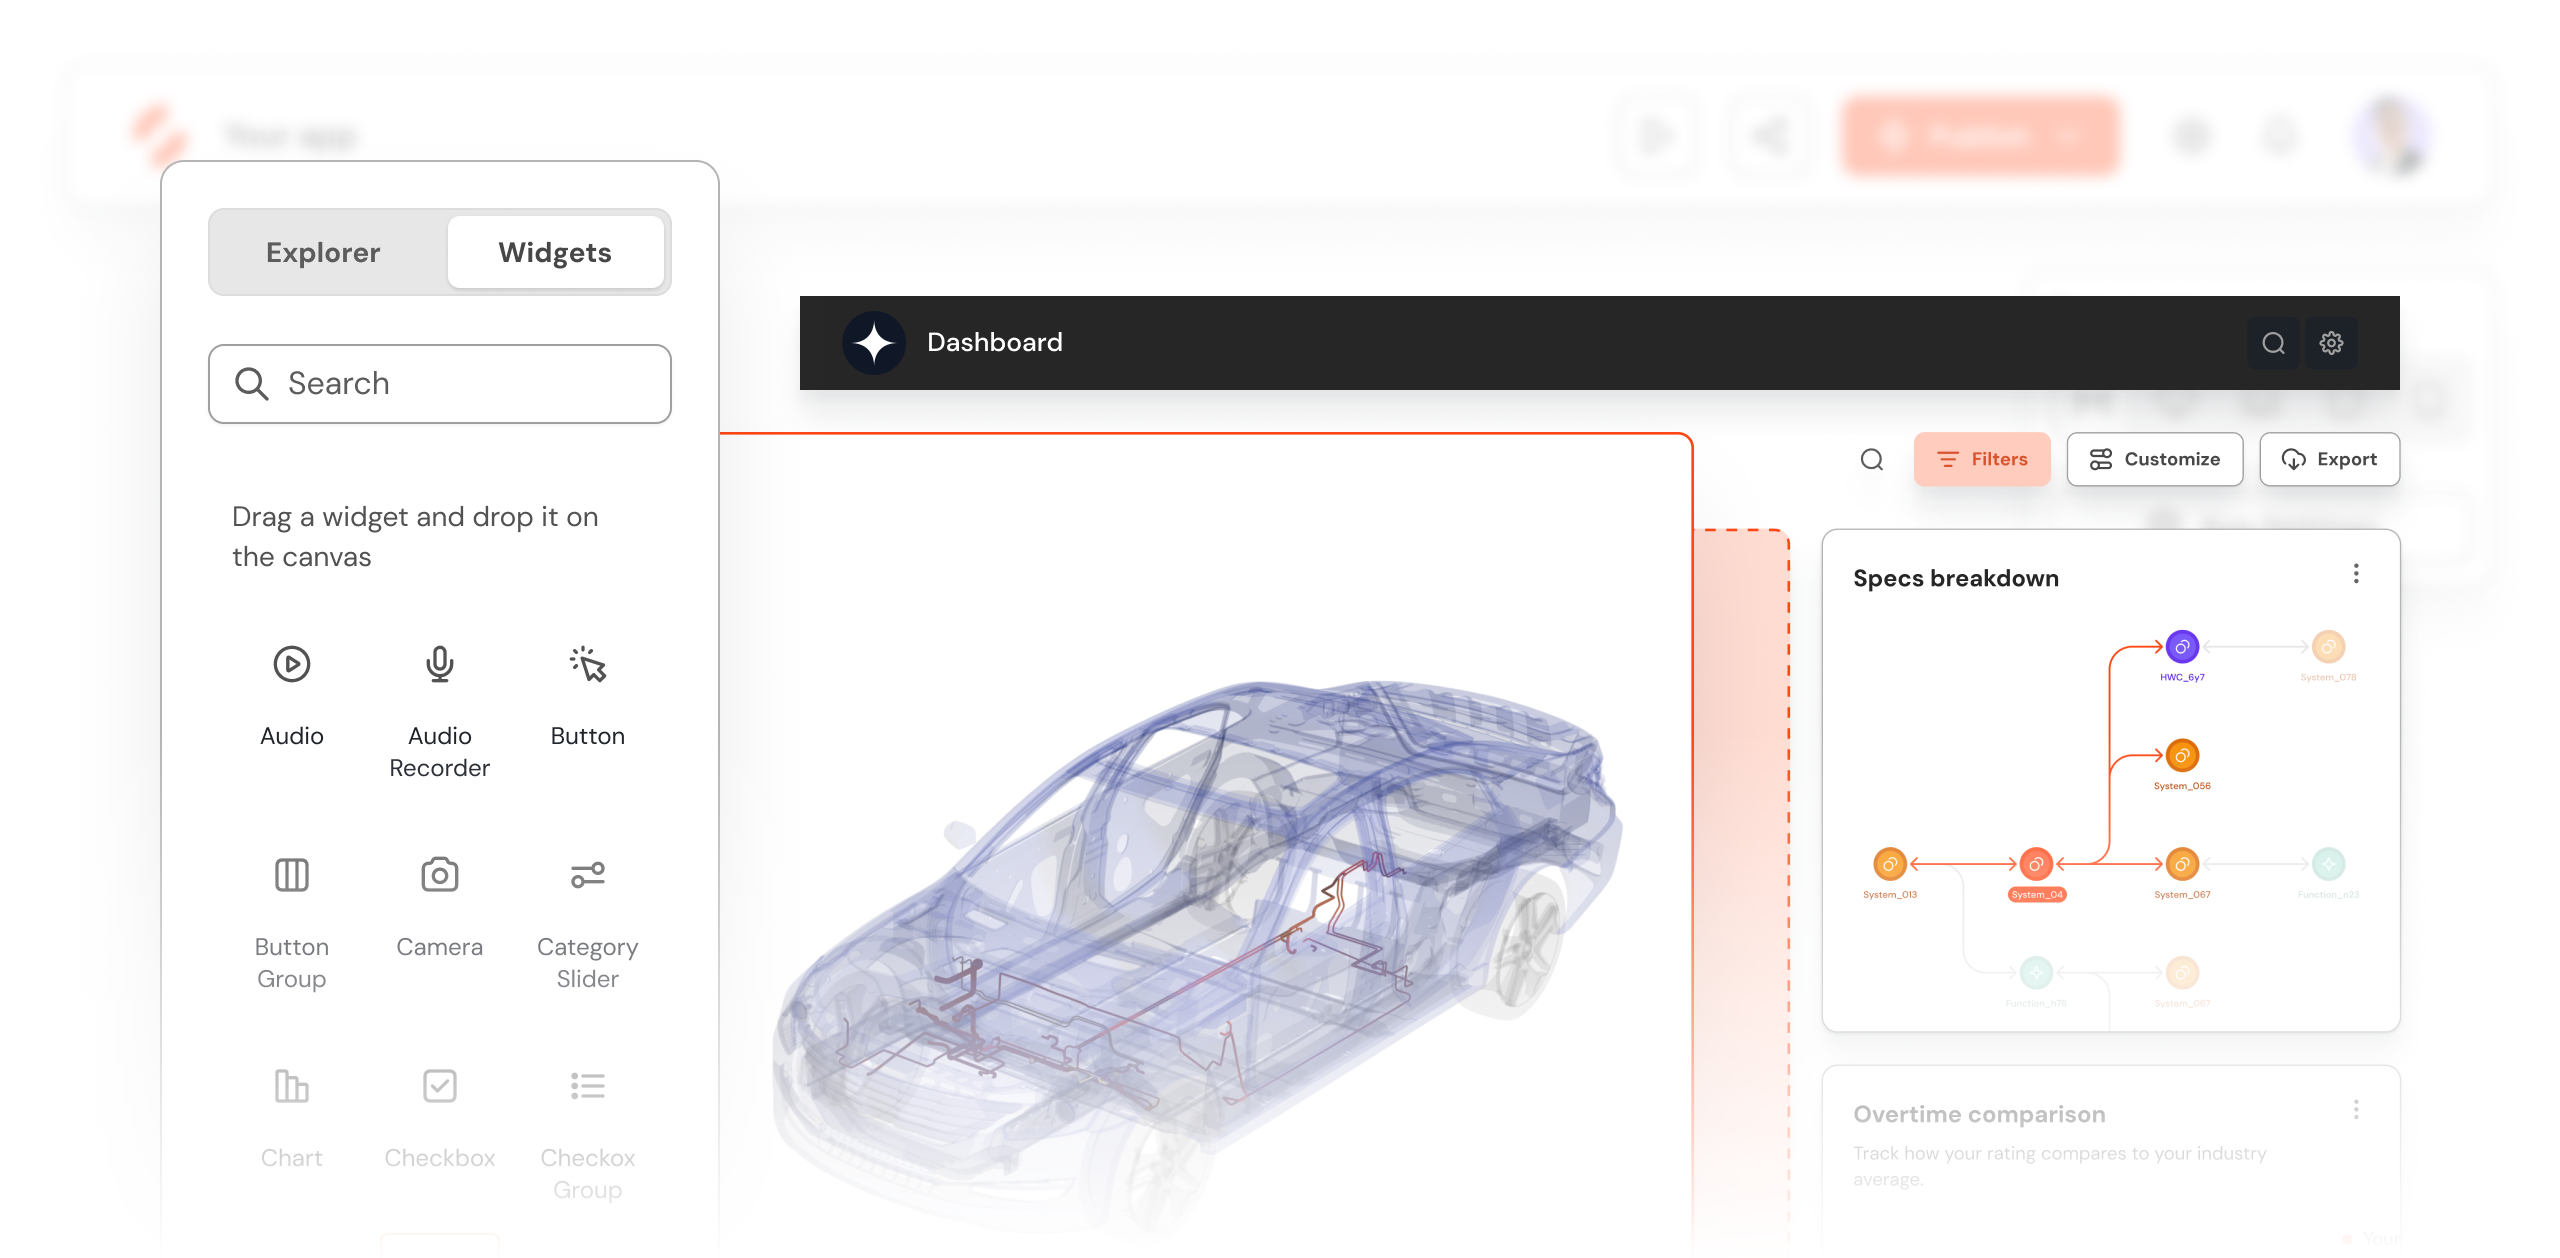Image resolution: width=2560 pixels, height=1258 pixels.
Task: Expand search next to the Filters button
Action: click(x=1871, y=459)
